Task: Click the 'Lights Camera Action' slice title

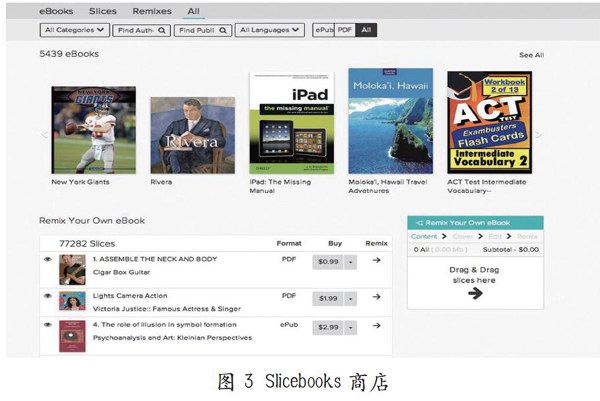Action: [x=130, y=296]
